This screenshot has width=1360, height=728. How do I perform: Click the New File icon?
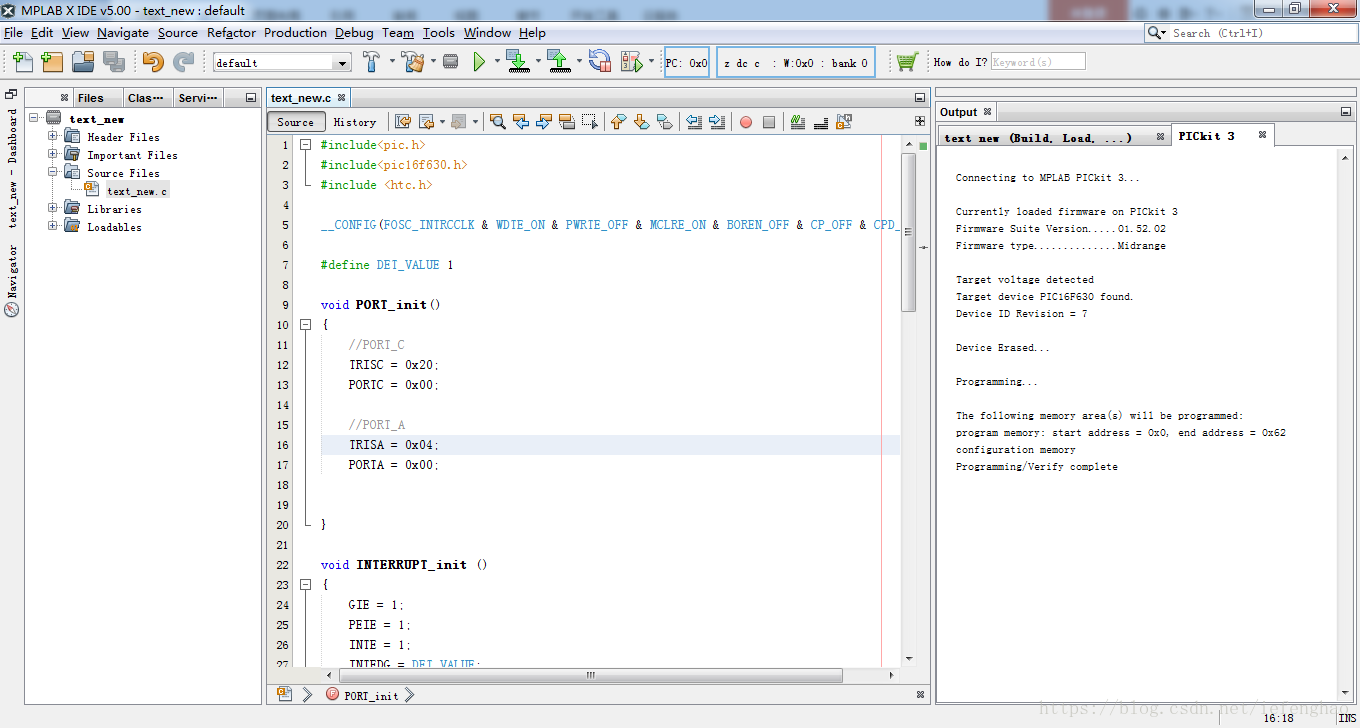point(22,62)
